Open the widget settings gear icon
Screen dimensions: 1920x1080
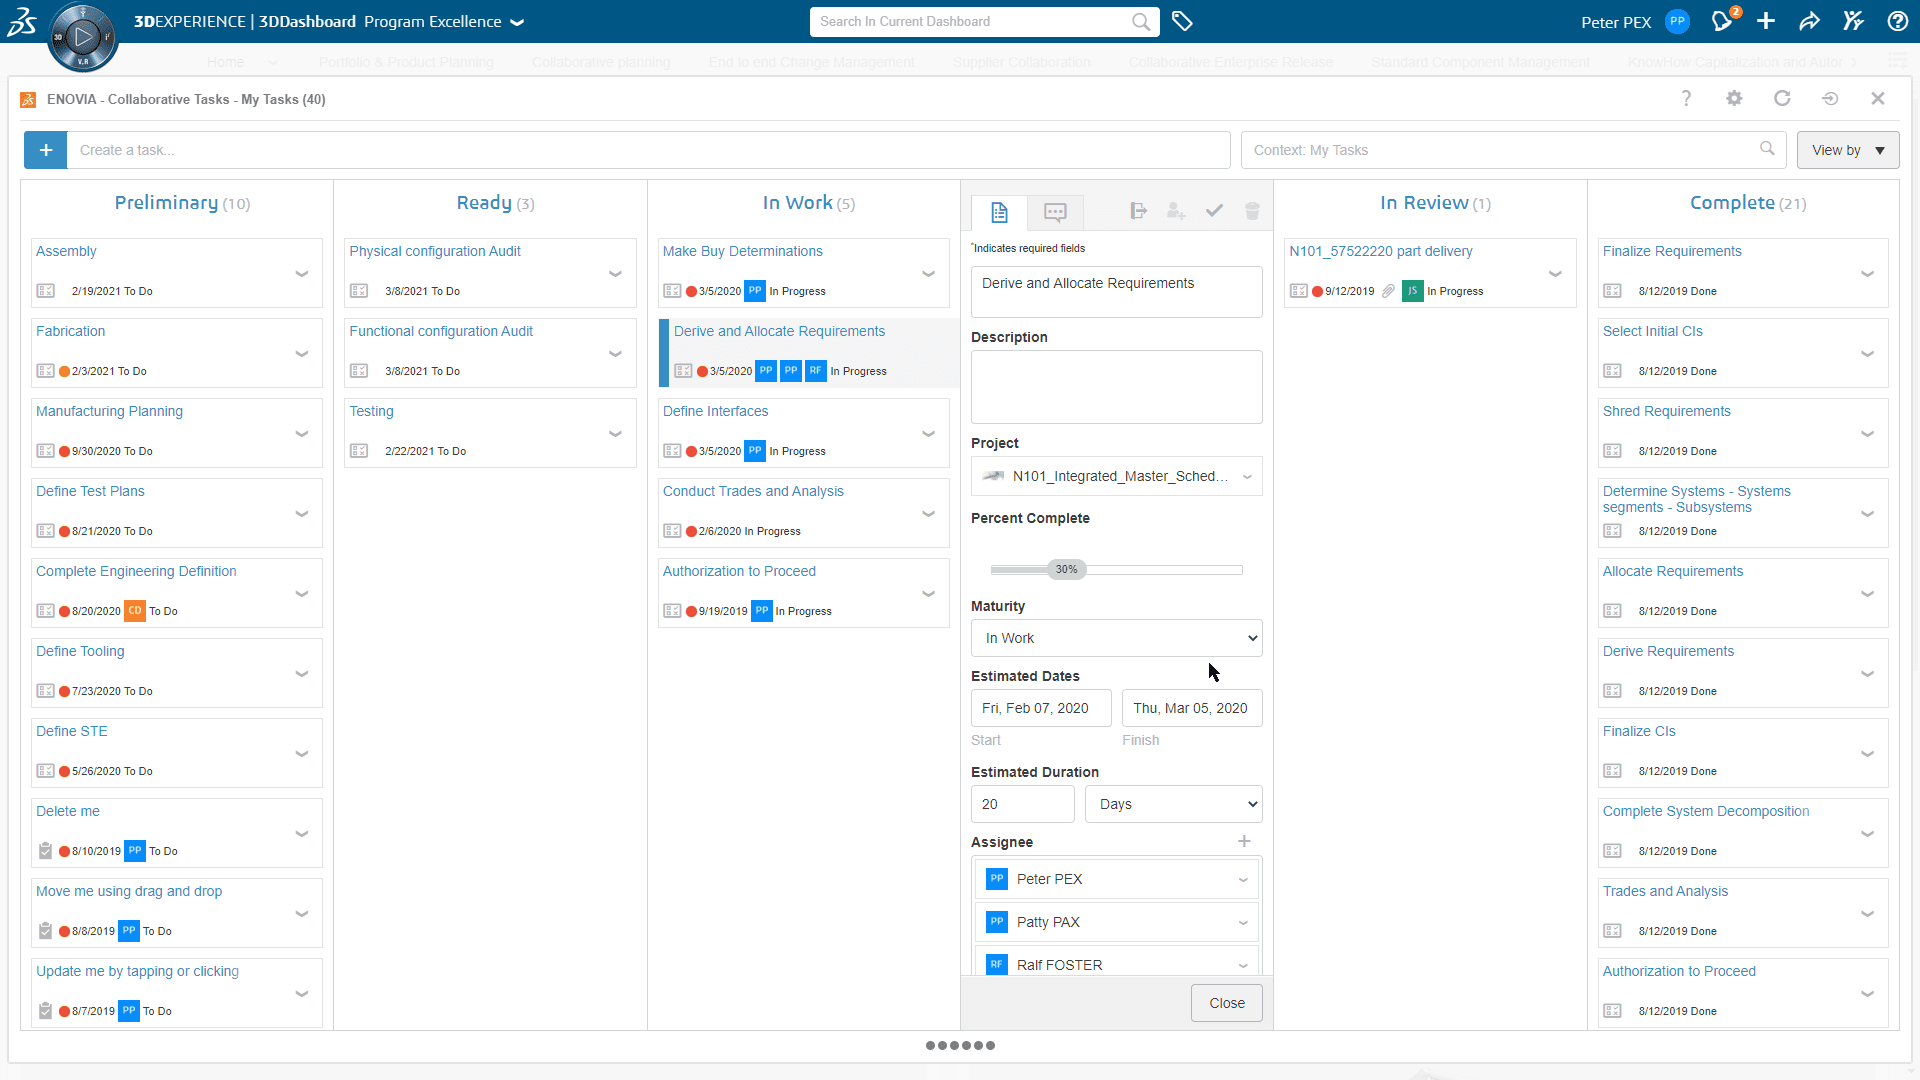click(x=1734, y=98)
